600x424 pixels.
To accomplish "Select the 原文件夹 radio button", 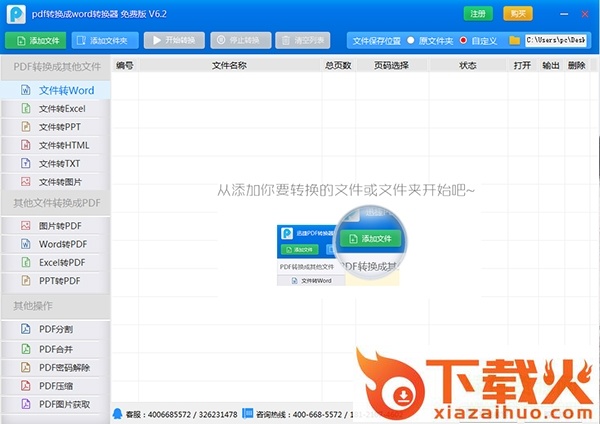I will click(x=411, y=40).
